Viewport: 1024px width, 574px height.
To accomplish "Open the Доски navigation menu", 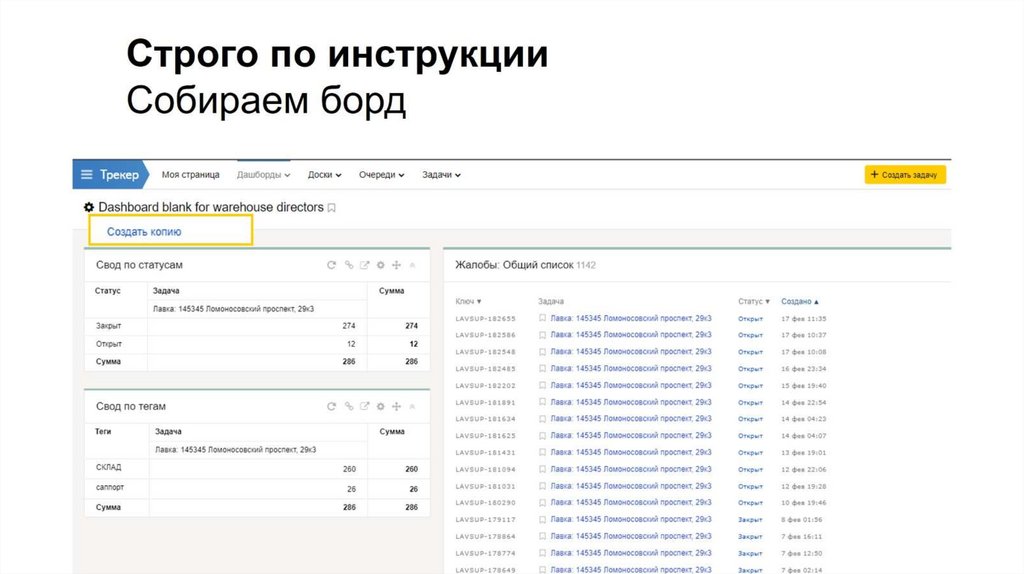I will (324, 174).
